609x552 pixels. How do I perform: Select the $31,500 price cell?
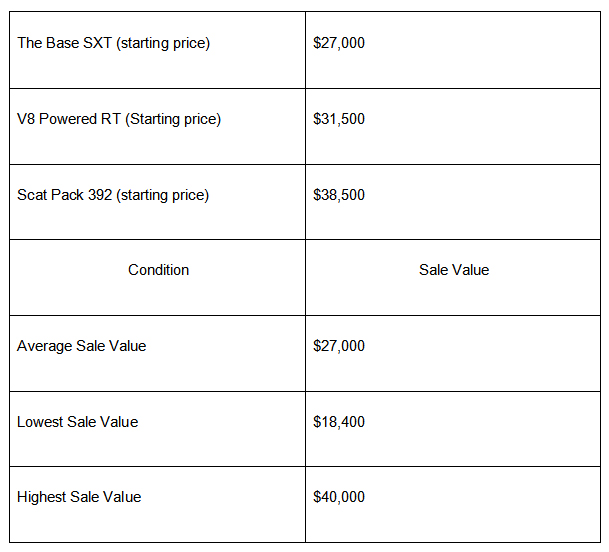(339, 119)
